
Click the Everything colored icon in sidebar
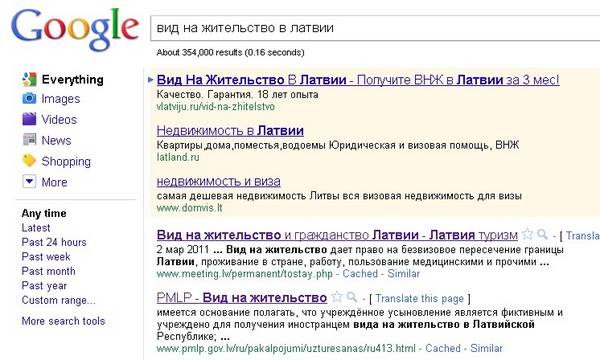pyautogui.click(x=29, y=79)
